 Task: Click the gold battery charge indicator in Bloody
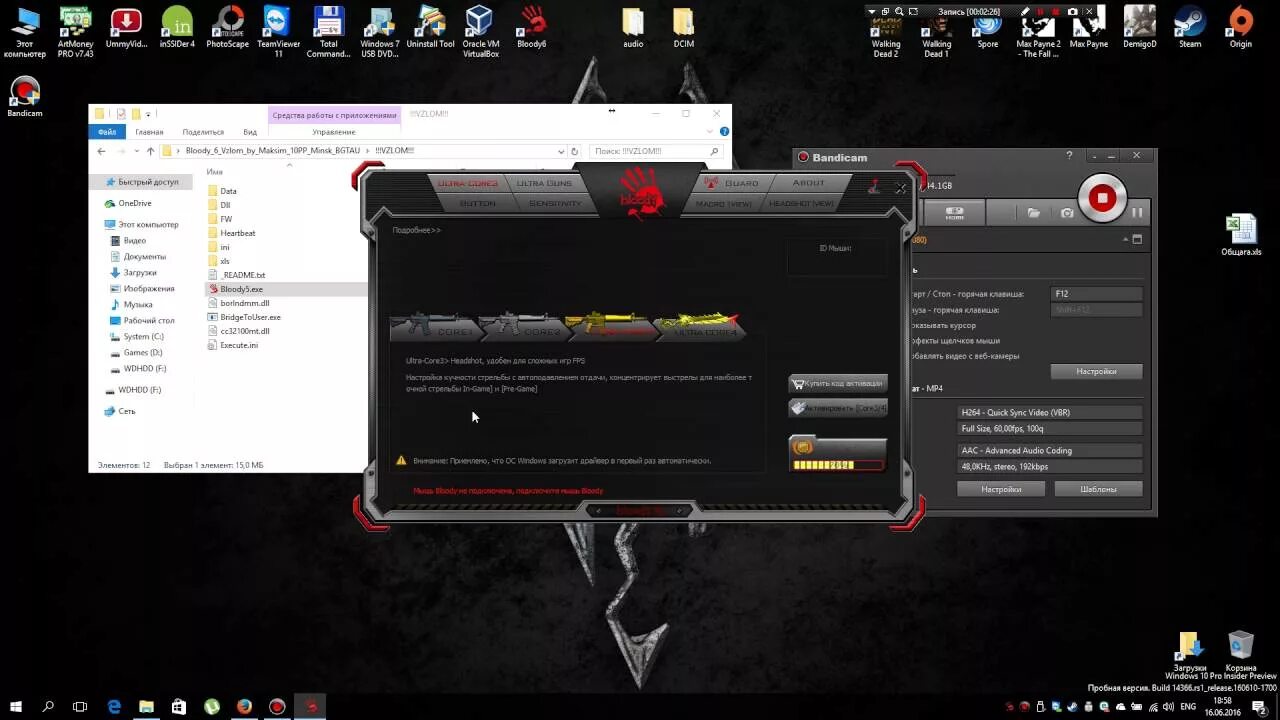point(837,453)
